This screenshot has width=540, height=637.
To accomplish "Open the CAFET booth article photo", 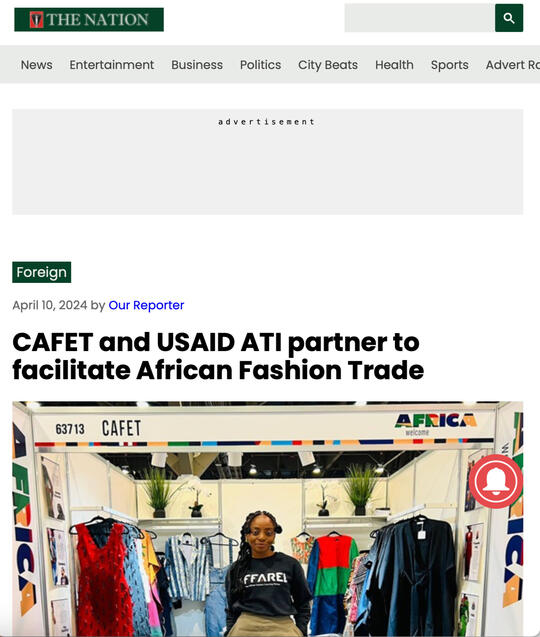I will tap(267, 519).
